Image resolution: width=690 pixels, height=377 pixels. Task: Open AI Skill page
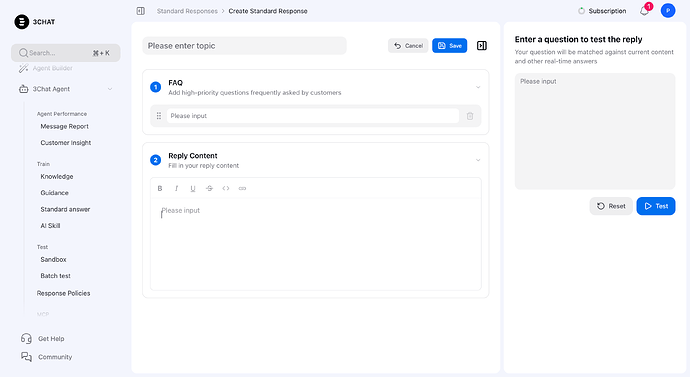[50, 226]
